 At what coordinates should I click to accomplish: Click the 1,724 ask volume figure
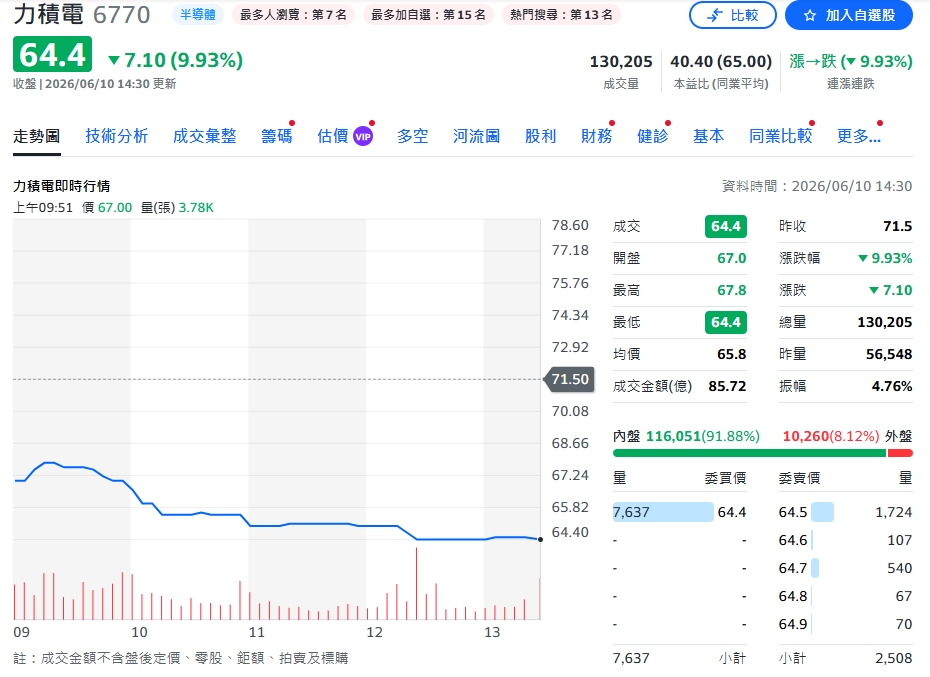coord(893,512)
